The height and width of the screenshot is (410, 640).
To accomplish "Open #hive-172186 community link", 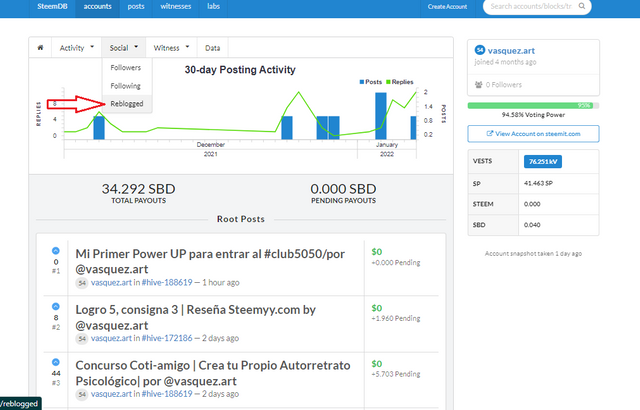I will pyautogui.click(x=167, y=338).
